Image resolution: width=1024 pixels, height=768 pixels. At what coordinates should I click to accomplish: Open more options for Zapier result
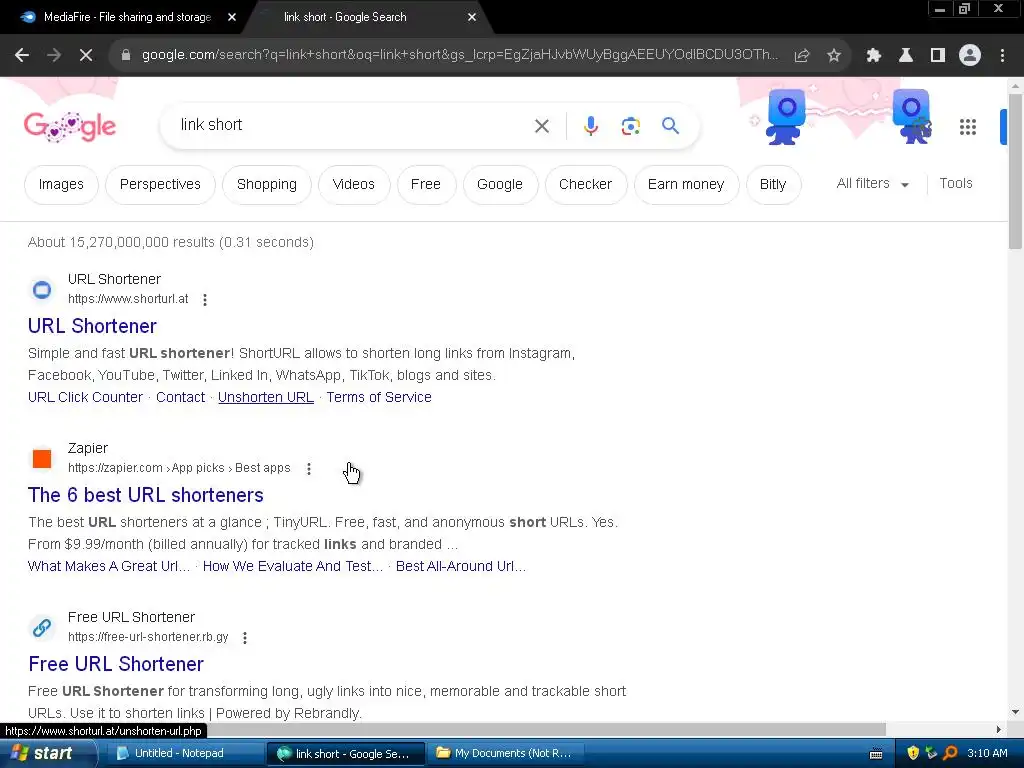309,469
